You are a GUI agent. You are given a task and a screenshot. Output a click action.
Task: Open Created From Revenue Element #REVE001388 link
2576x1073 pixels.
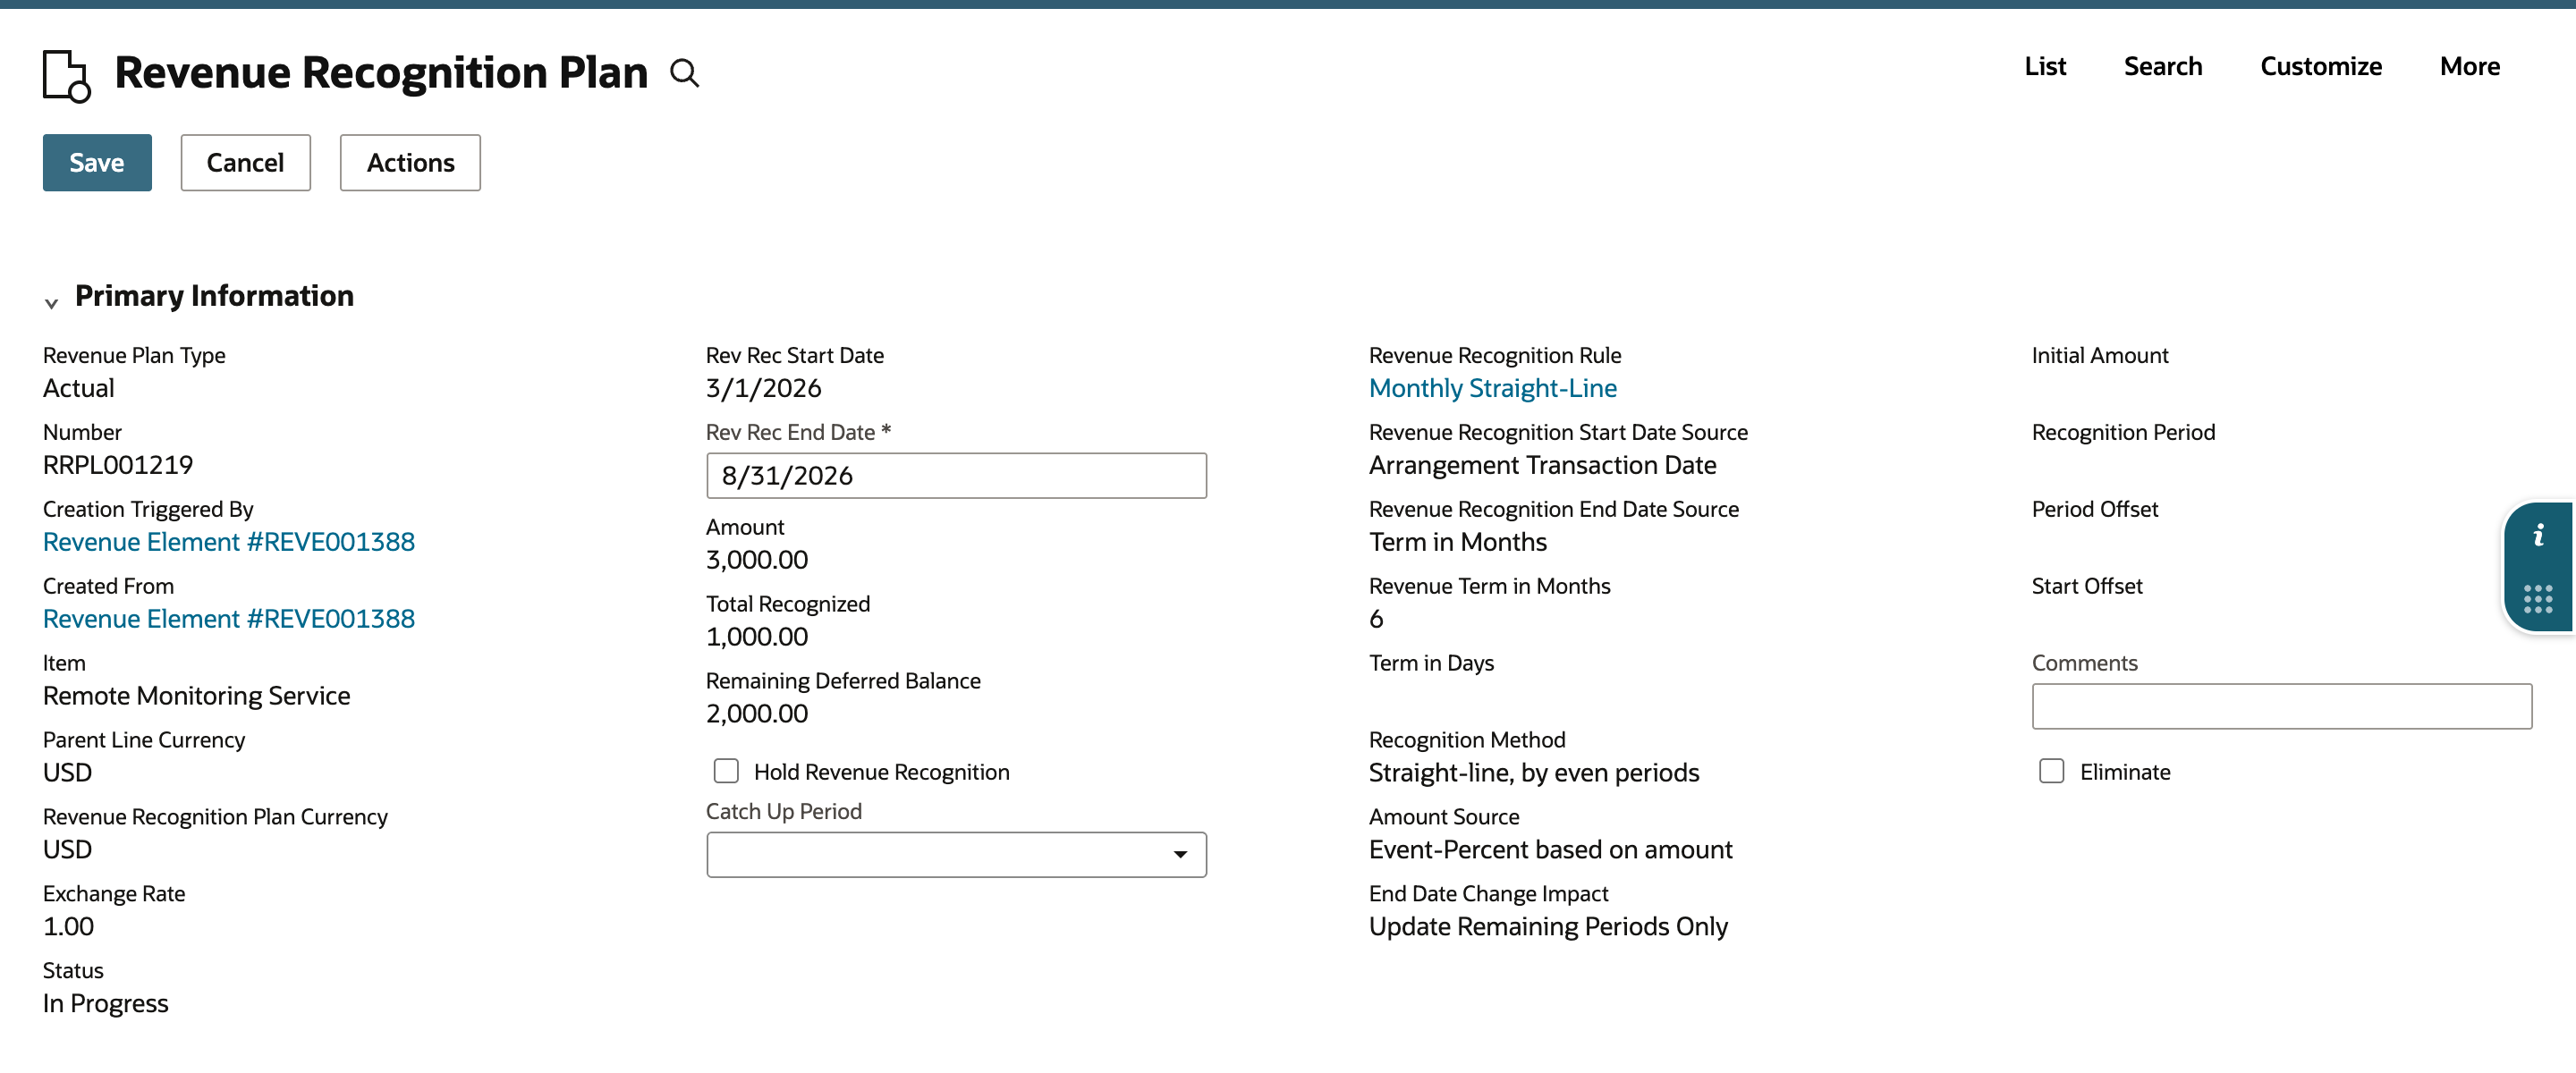pyautogui.click(x=228, y=619)
